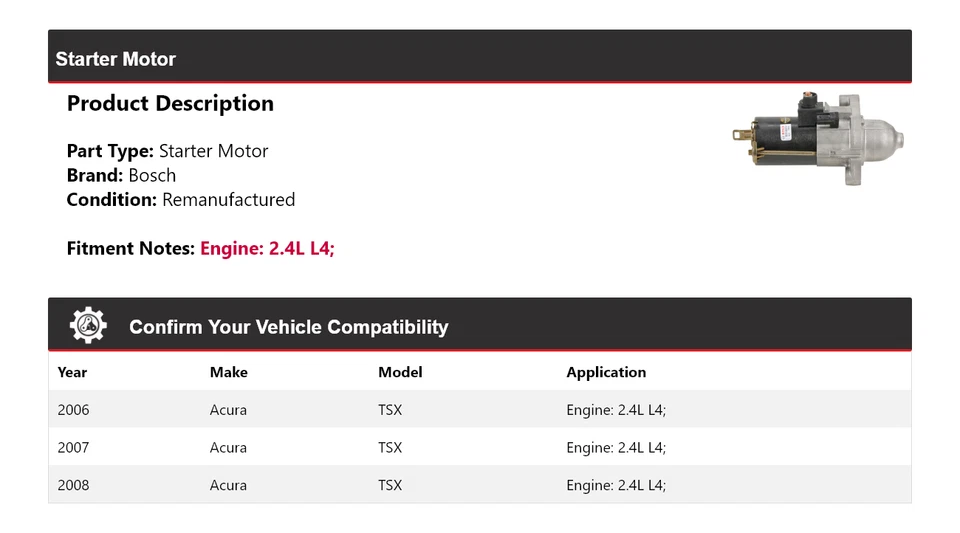The image size is (960, 533).
Task: Select the 2007 year cell
Action: (73, 447)
